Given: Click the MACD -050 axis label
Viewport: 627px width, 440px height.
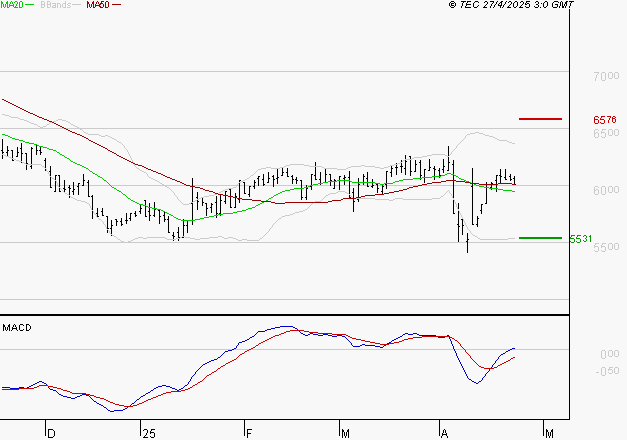Looking at the screenshot, I should pyautogui.click(x=607, y=371).
